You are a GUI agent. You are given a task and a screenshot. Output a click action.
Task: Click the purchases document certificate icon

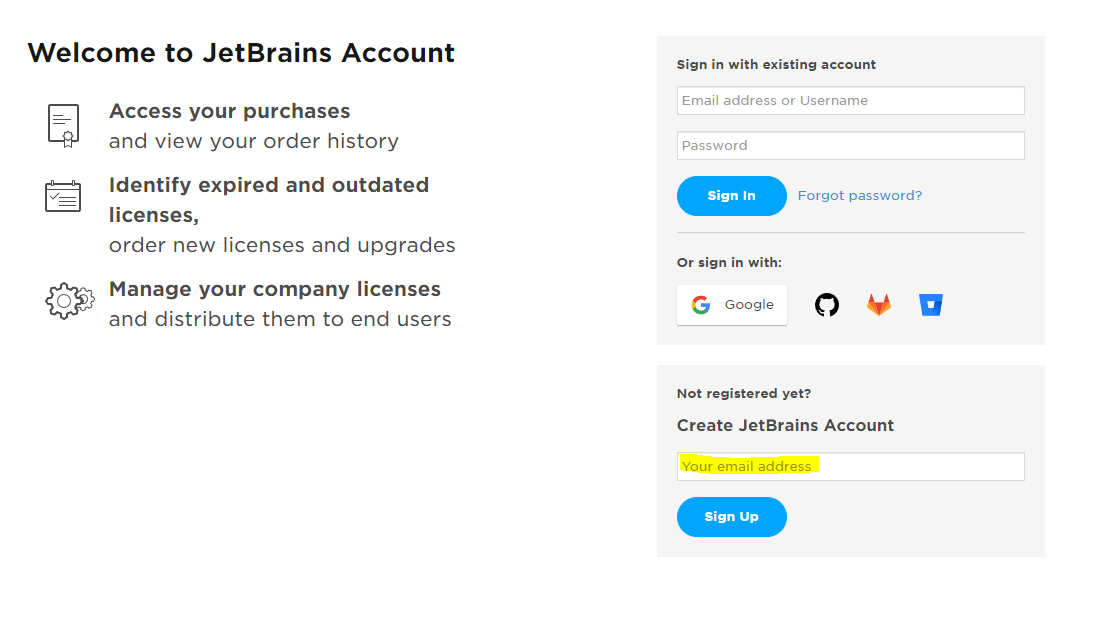[x=64, y=126]
